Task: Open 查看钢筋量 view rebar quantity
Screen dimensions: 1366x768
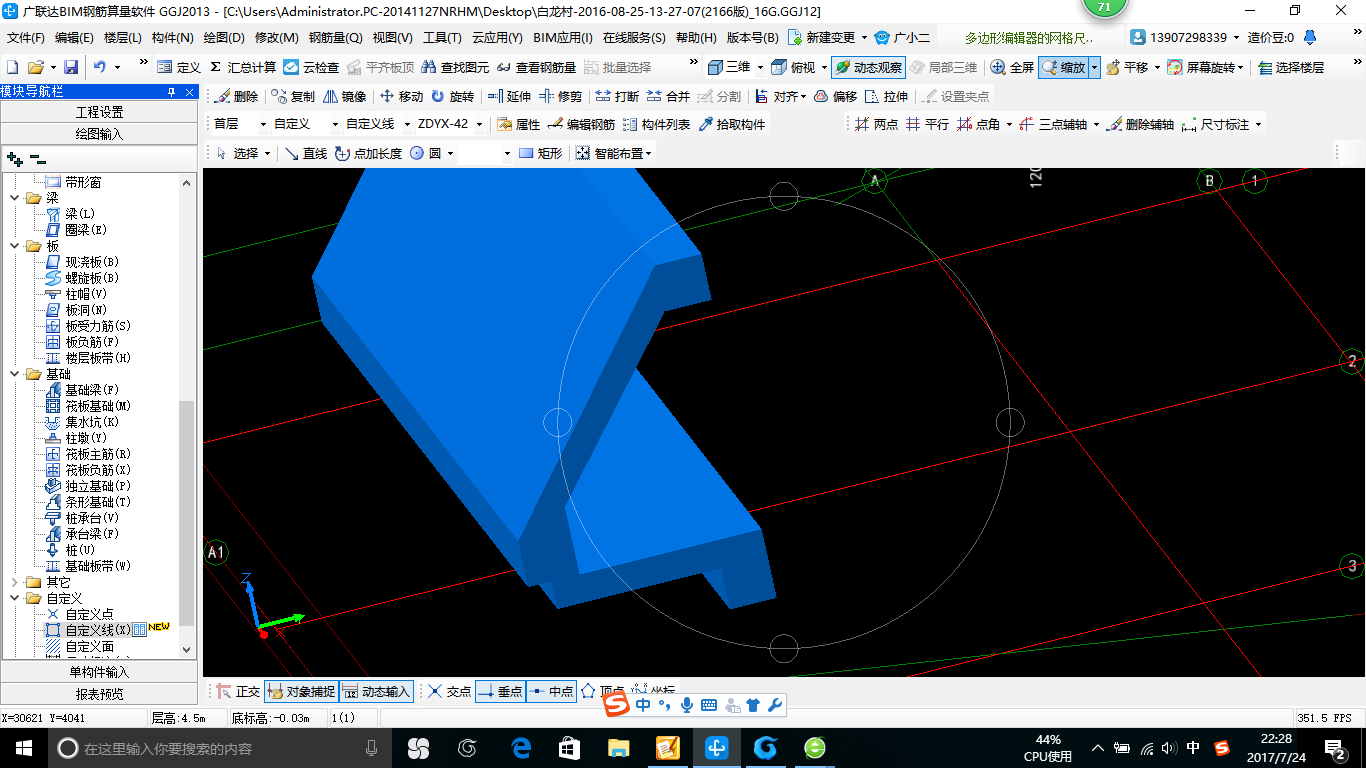Action: (536, 67)
